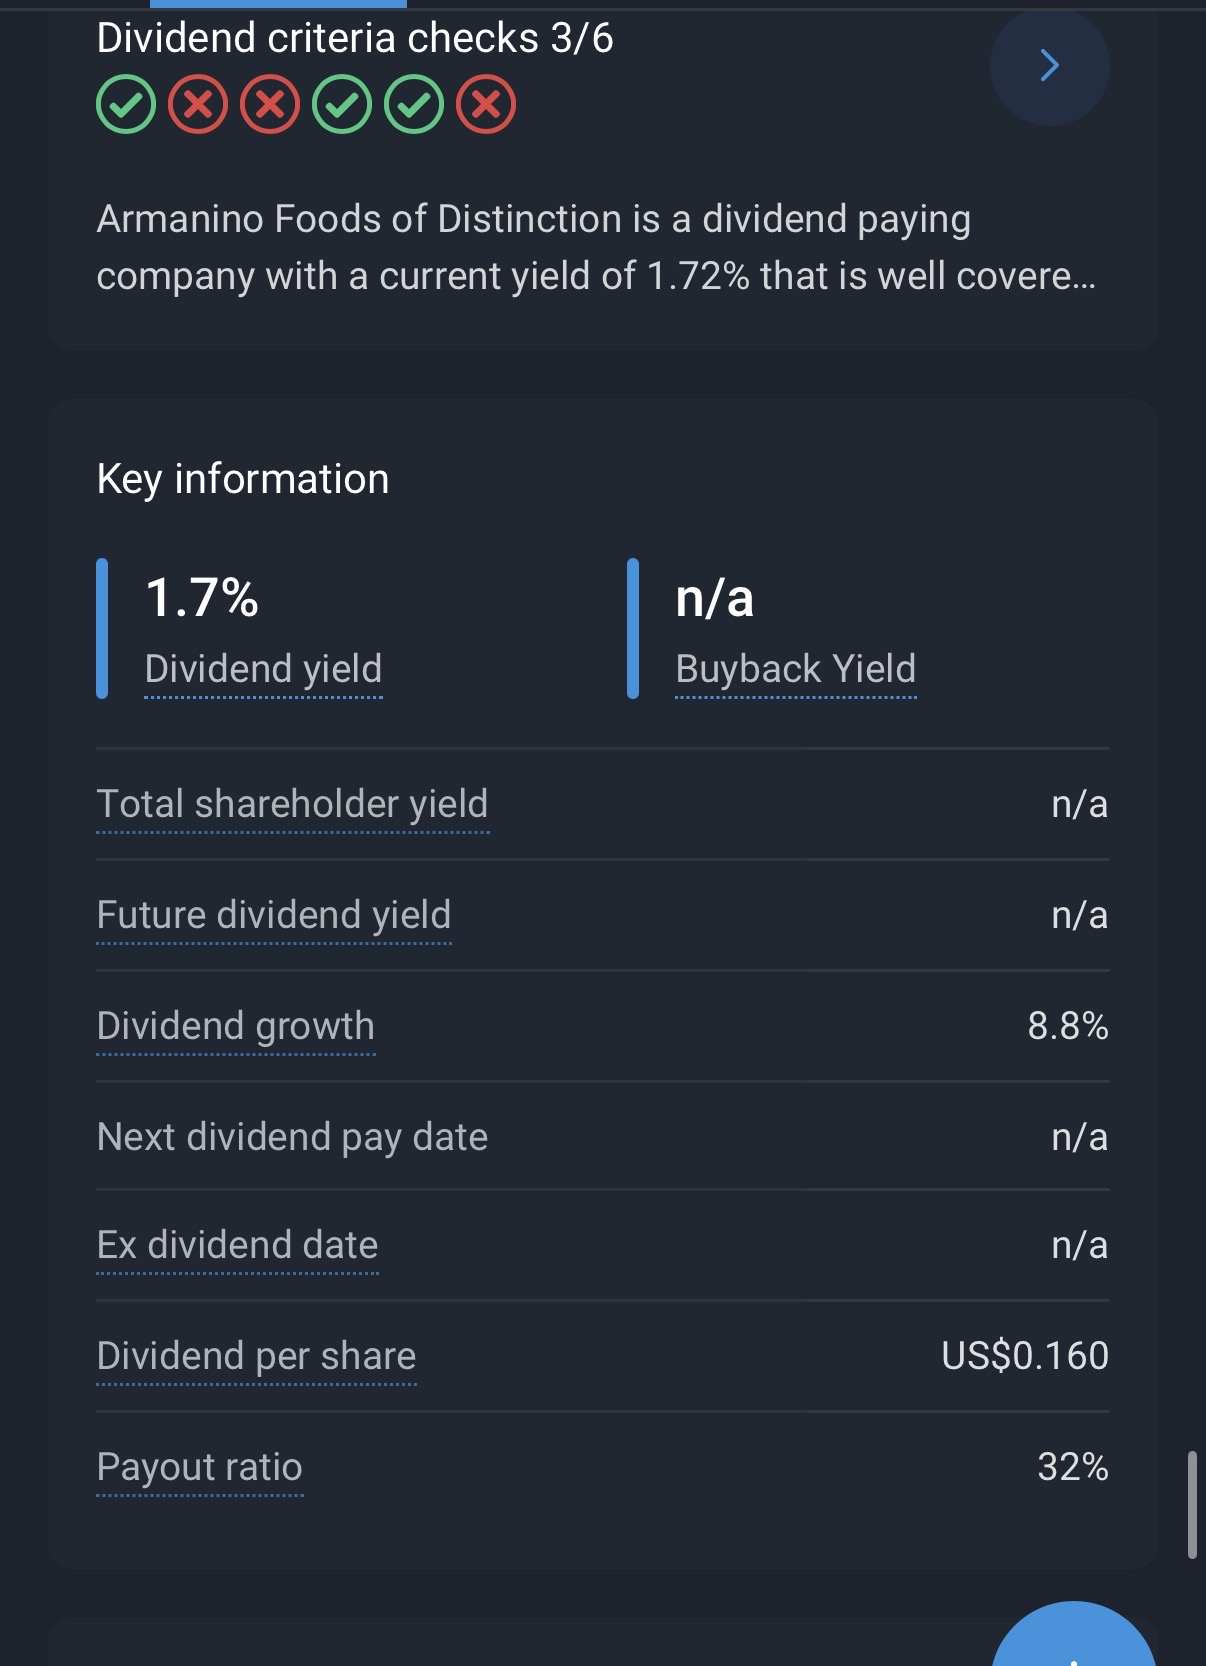This screenshot has width=1206, height=1666.
Task: Open the Dividend yield definition link
Action: pyautogui.click(x=263, y=669)
